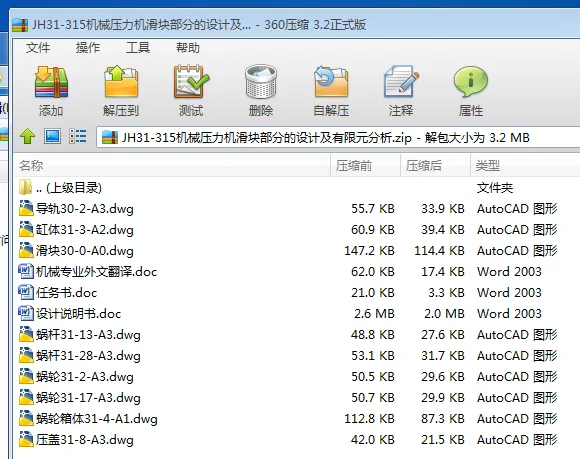
Task: Select file name 机械专业外文翻译.doc
Action: [96, 272]
